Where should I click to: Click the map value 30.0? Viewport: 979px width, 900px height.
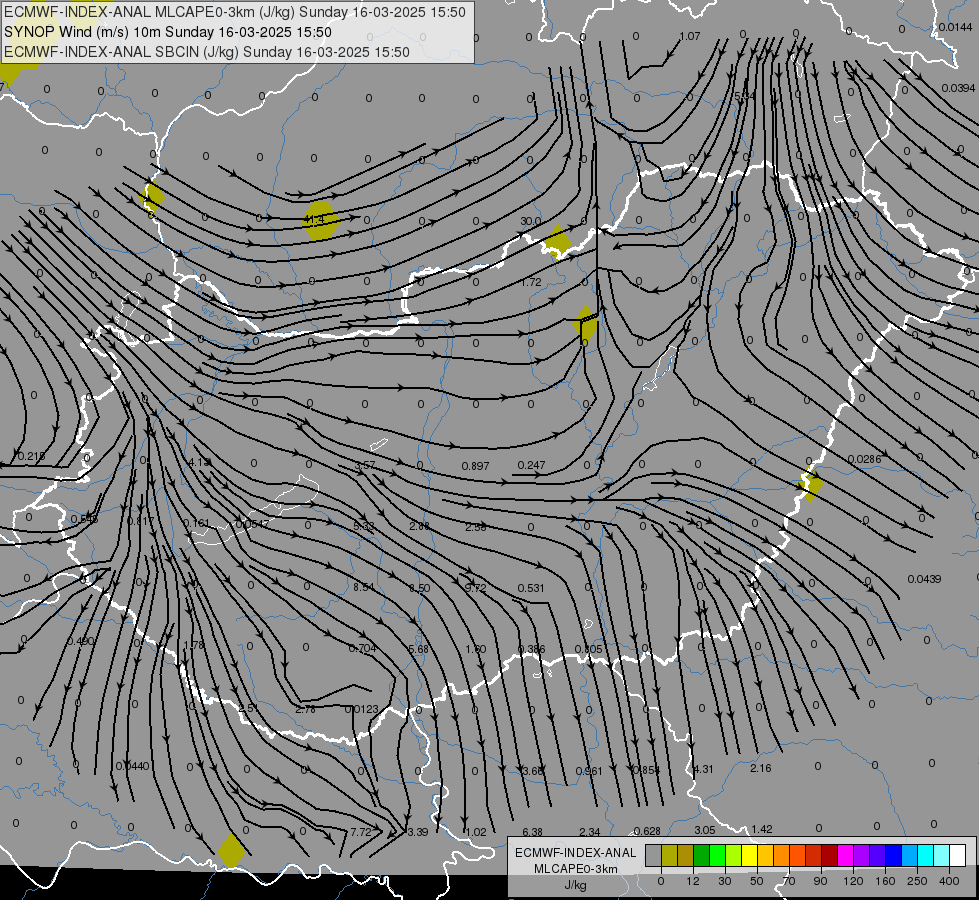(x=531, y=221)
